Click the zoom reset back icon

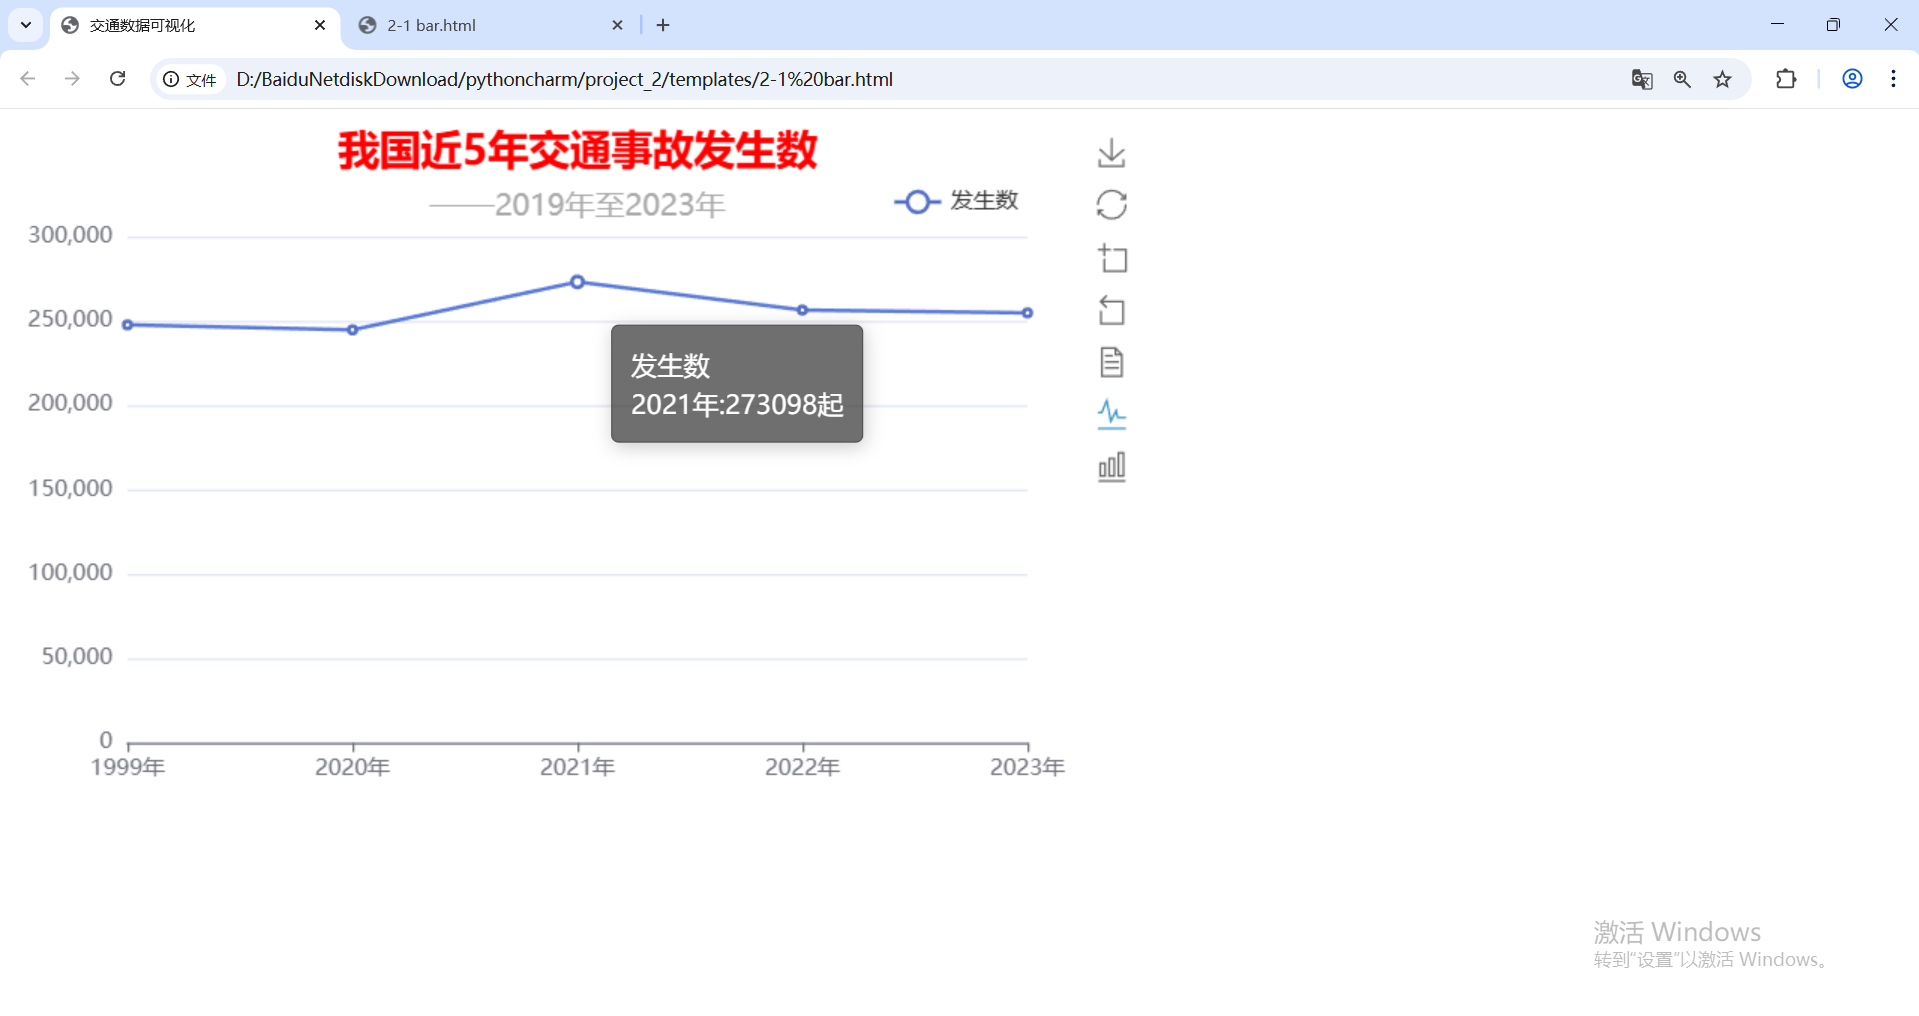[1112, 310]
